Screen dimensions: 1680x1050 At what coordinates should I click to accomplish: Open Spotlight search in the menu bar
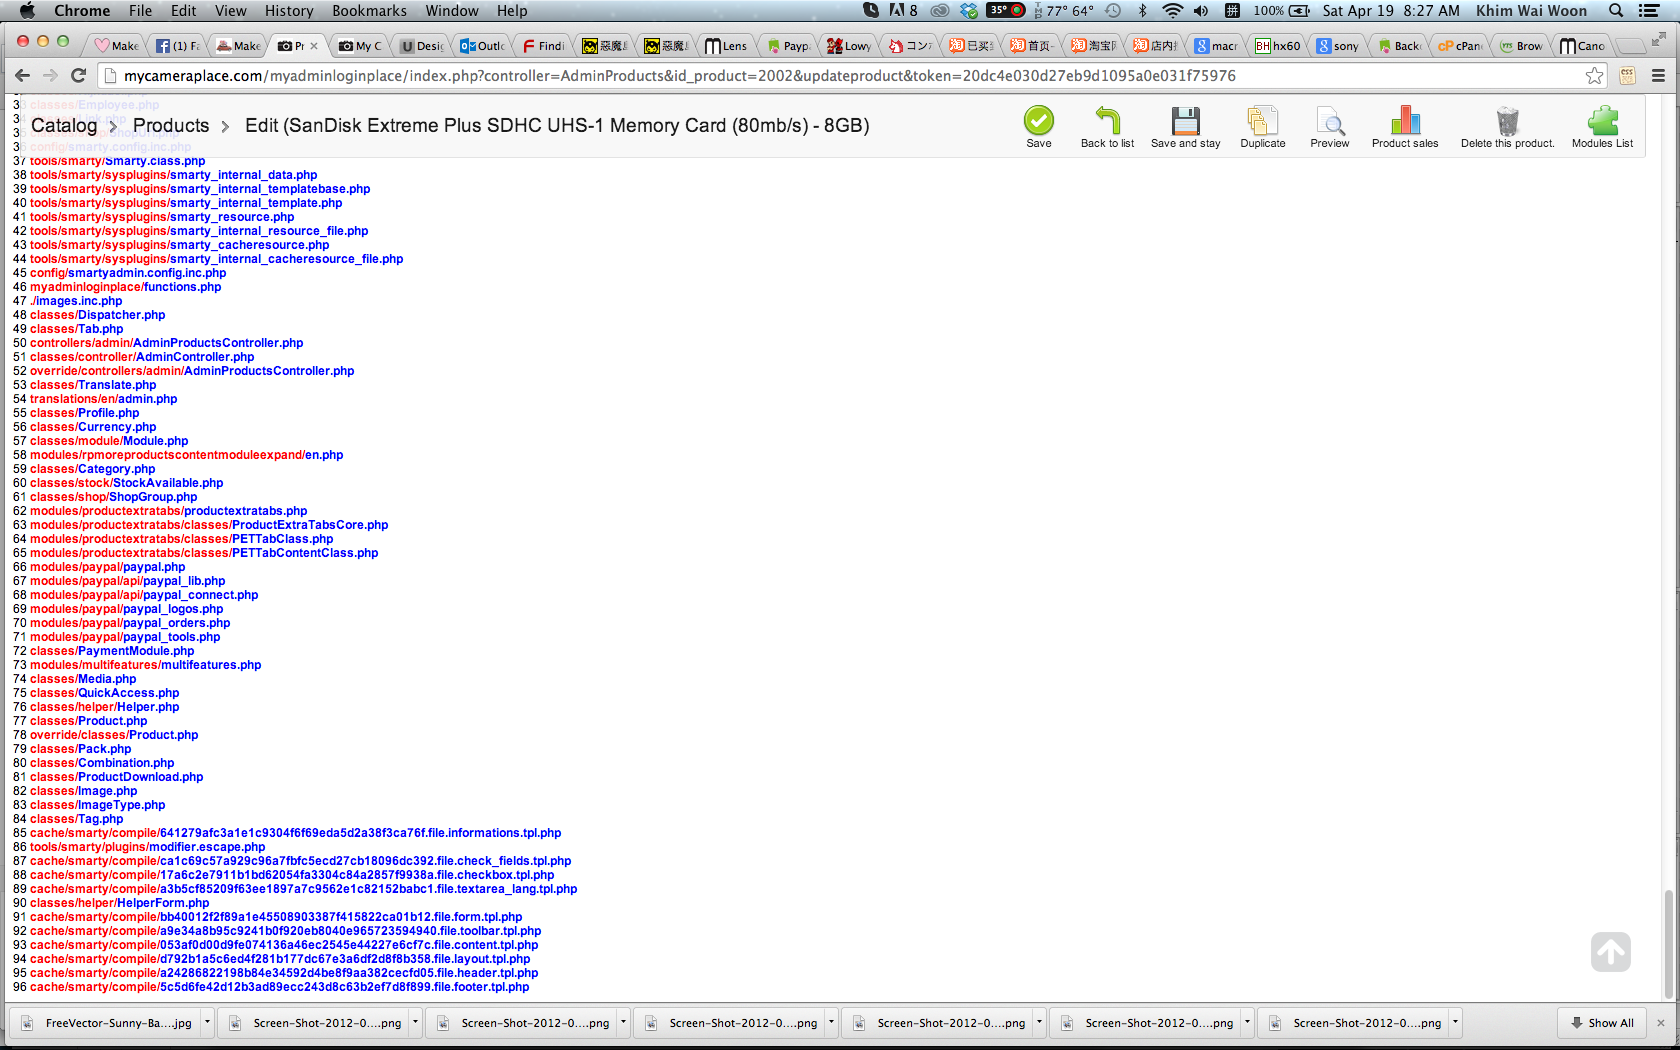pos(1615,11)
